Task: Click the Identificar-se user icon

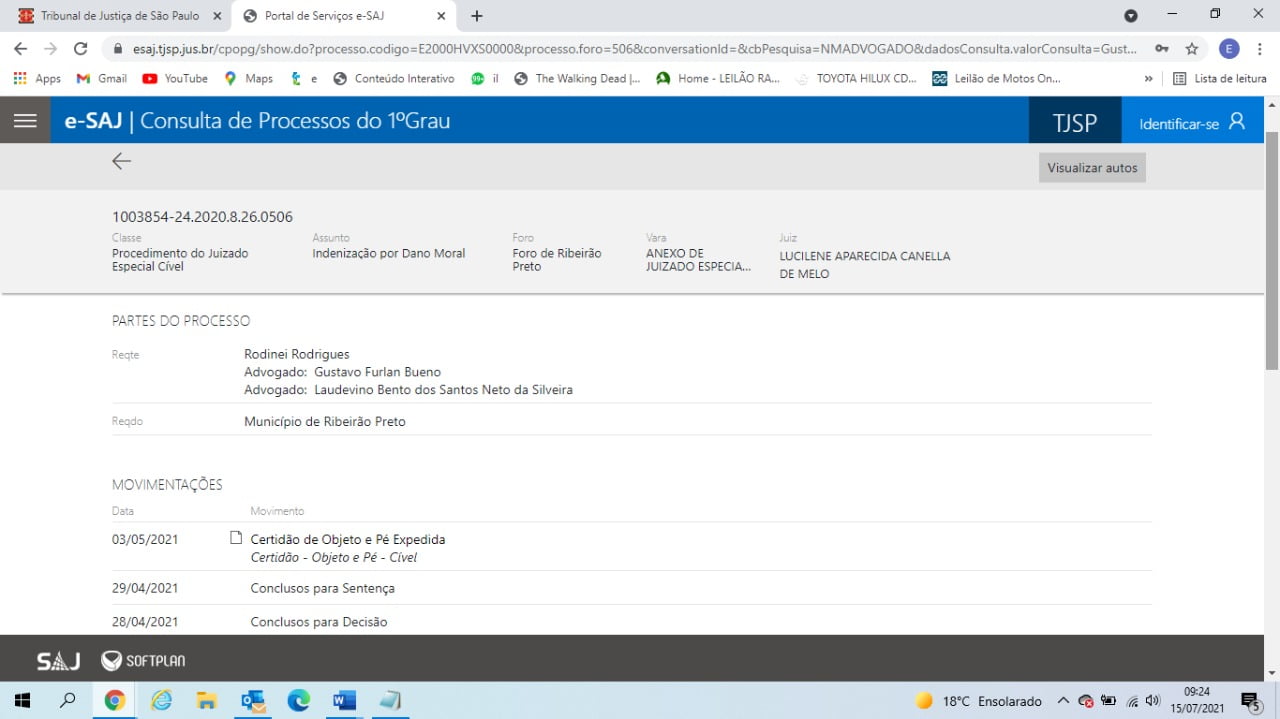Action: tap(1237, 122)
